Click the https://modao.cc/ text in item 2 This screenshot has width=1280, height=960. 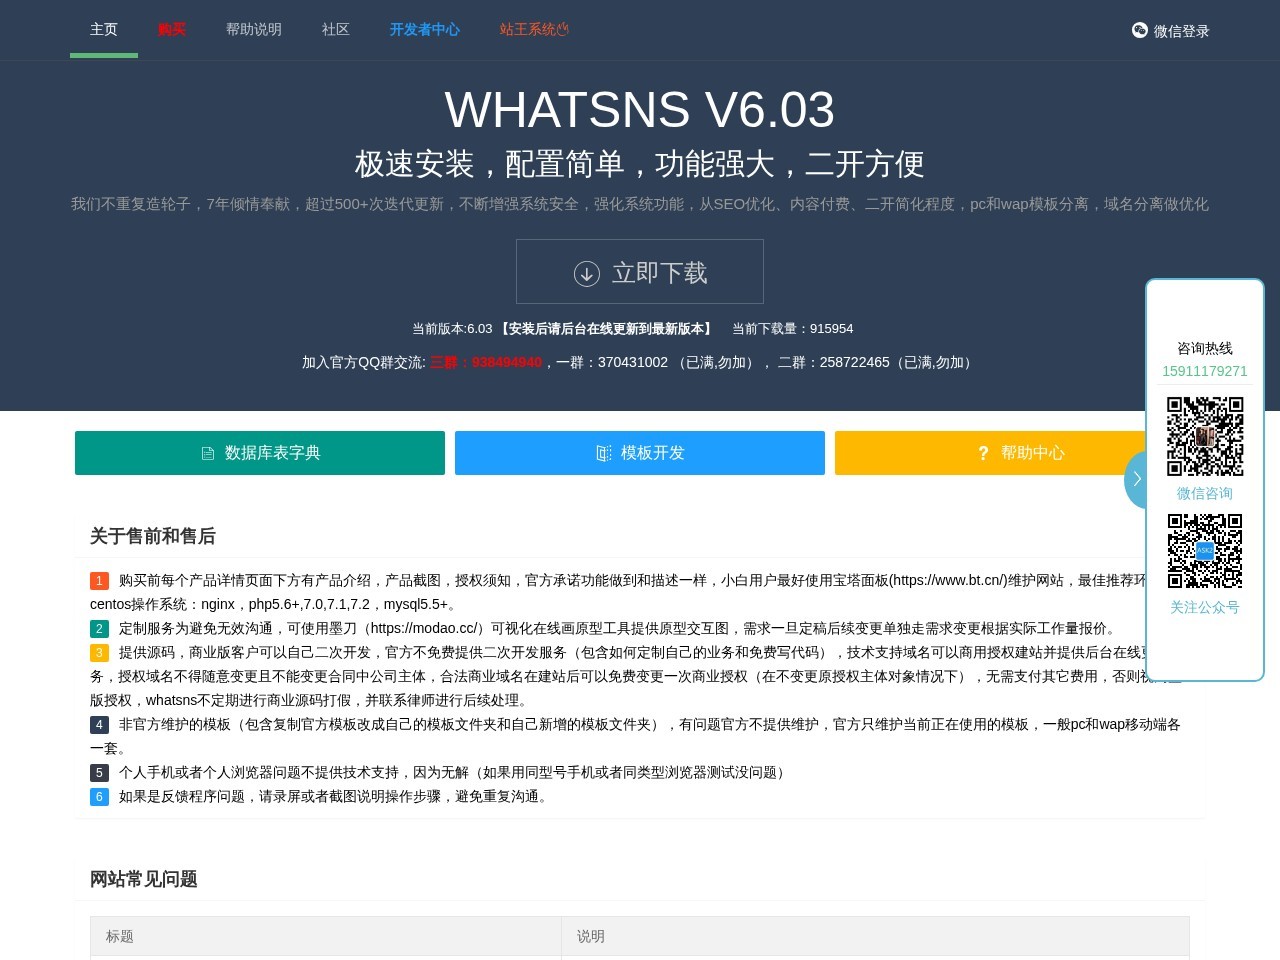pos(424,628)
